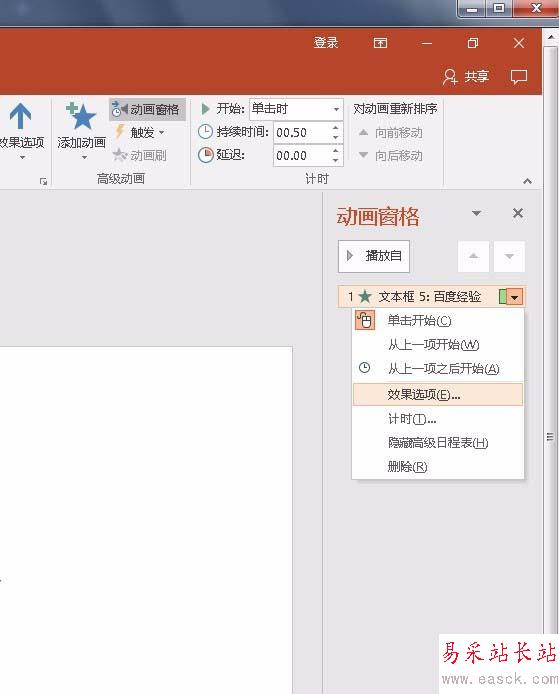
Task: Click the green timeline bar of the 文本框 5 animation
Action: coord(502,297)
